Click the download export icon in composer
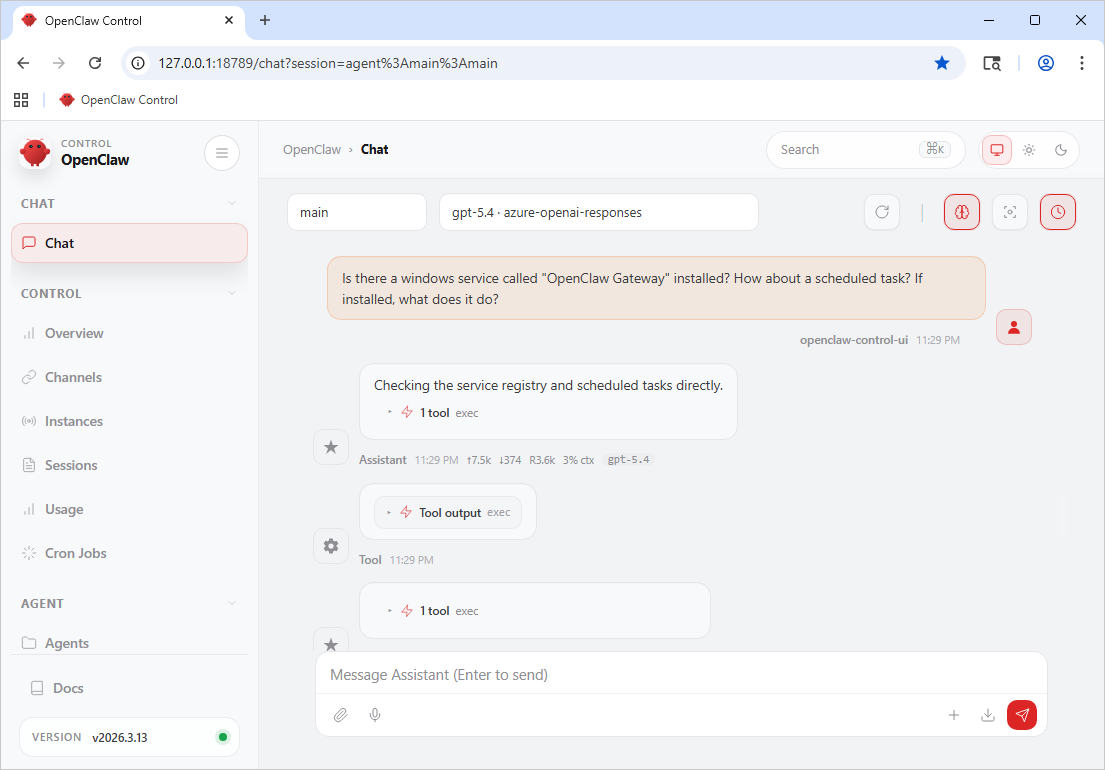This screenshot has width=1105, height=770. pyautogui.click(x=988, y=715)
